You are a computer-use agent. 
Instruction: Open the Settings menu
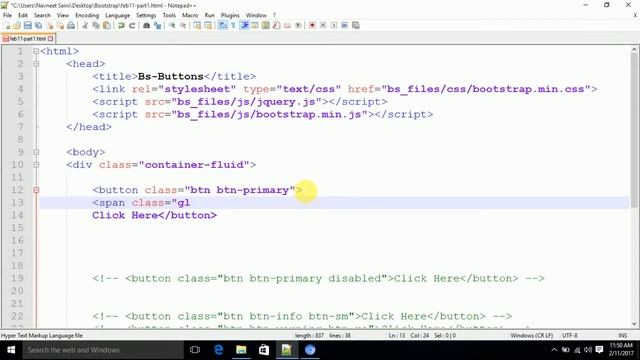(146, 15)
